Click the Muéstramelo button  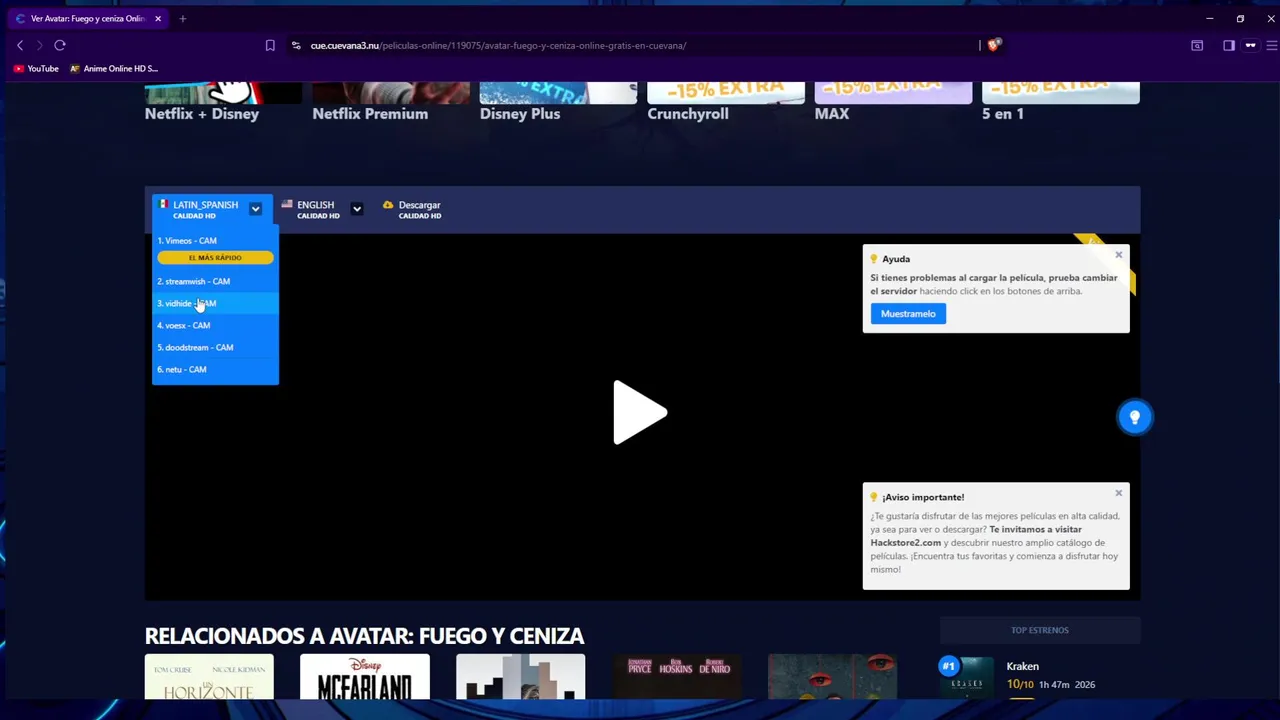(x=908, y=314)
